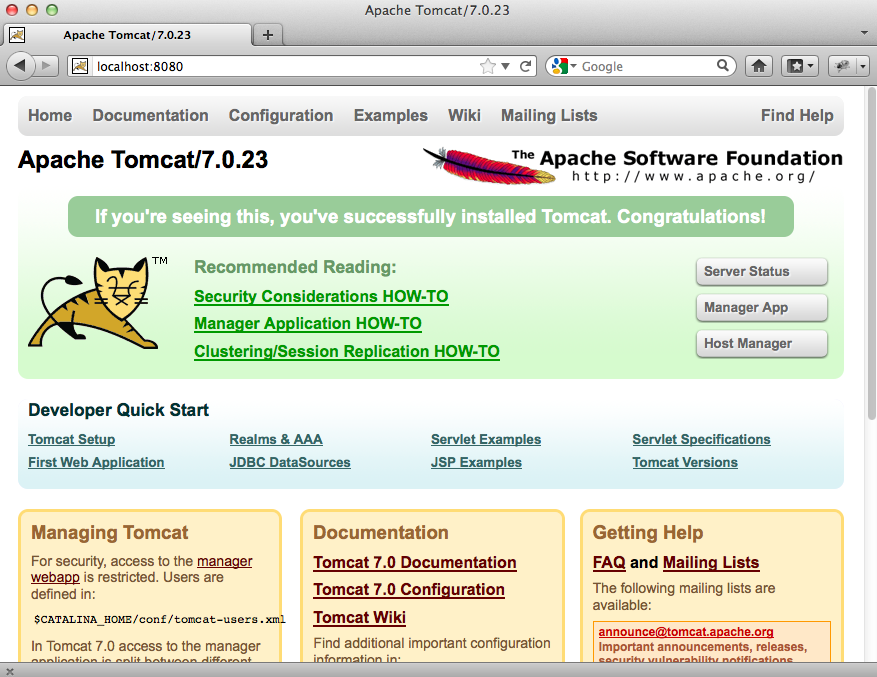Open Mailing Lists in the nav bar

click(549, 115)
